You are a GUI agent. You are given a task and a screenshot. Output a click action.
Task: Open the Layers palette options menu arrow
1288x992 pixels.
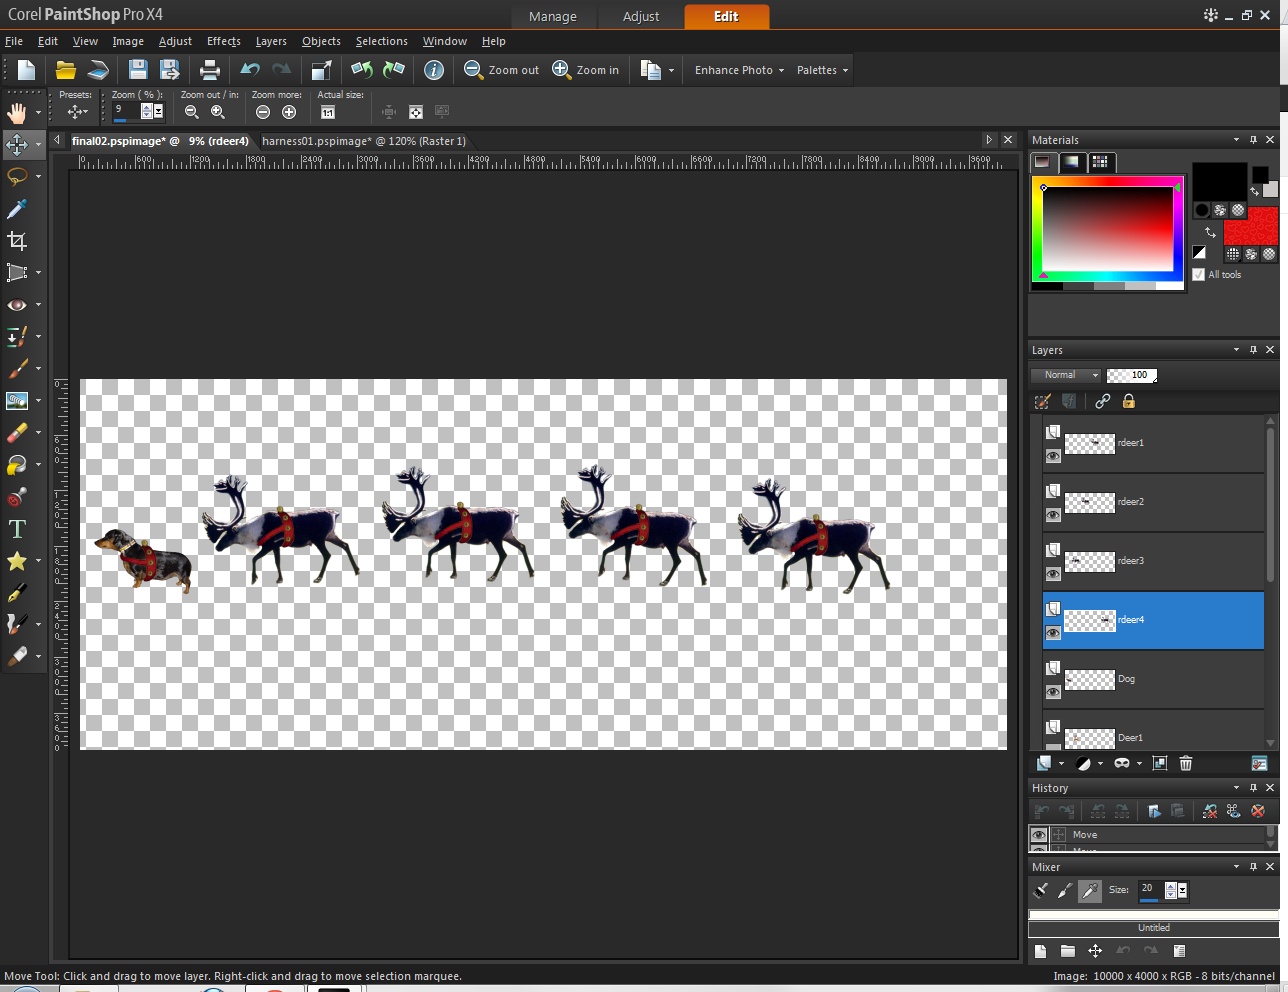[x=1236, y=350]
